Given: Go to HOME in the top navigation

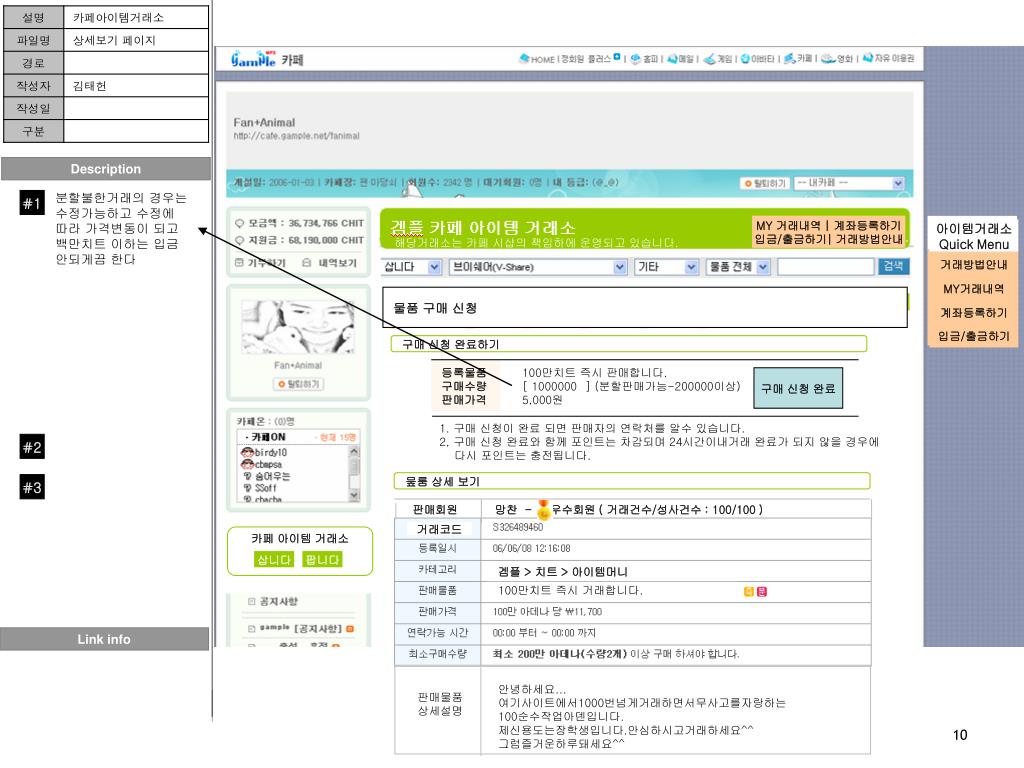Looking at the screenshot, I should [537, 59].
